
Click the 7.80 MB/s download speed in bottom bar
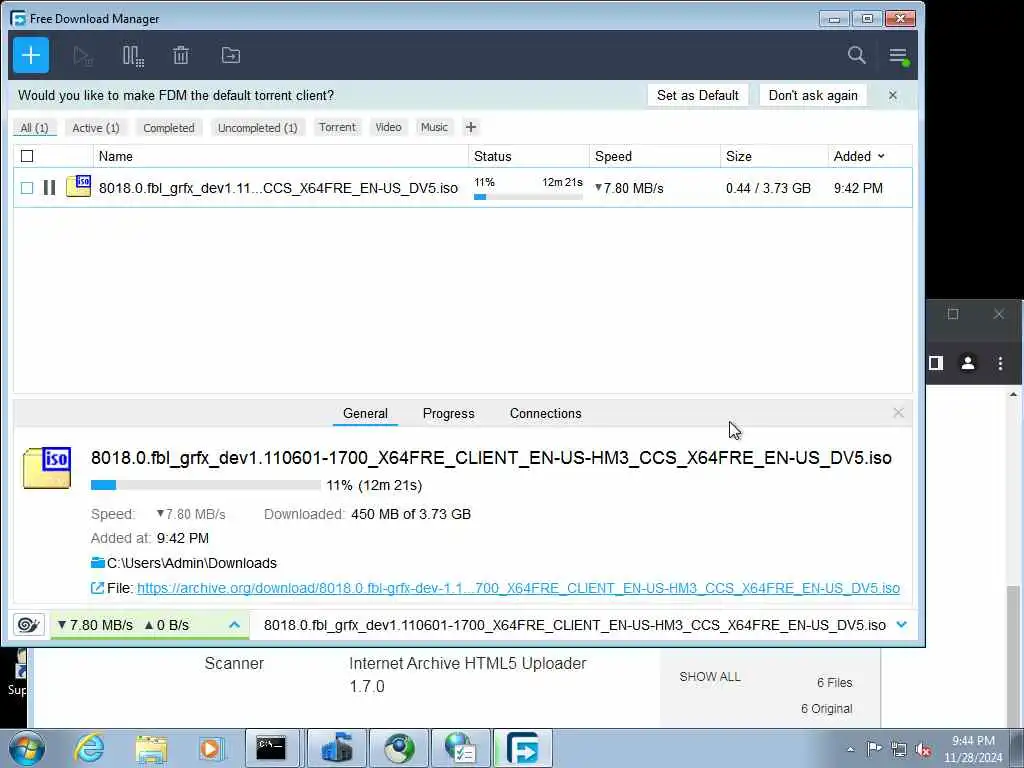coord(95,625)
